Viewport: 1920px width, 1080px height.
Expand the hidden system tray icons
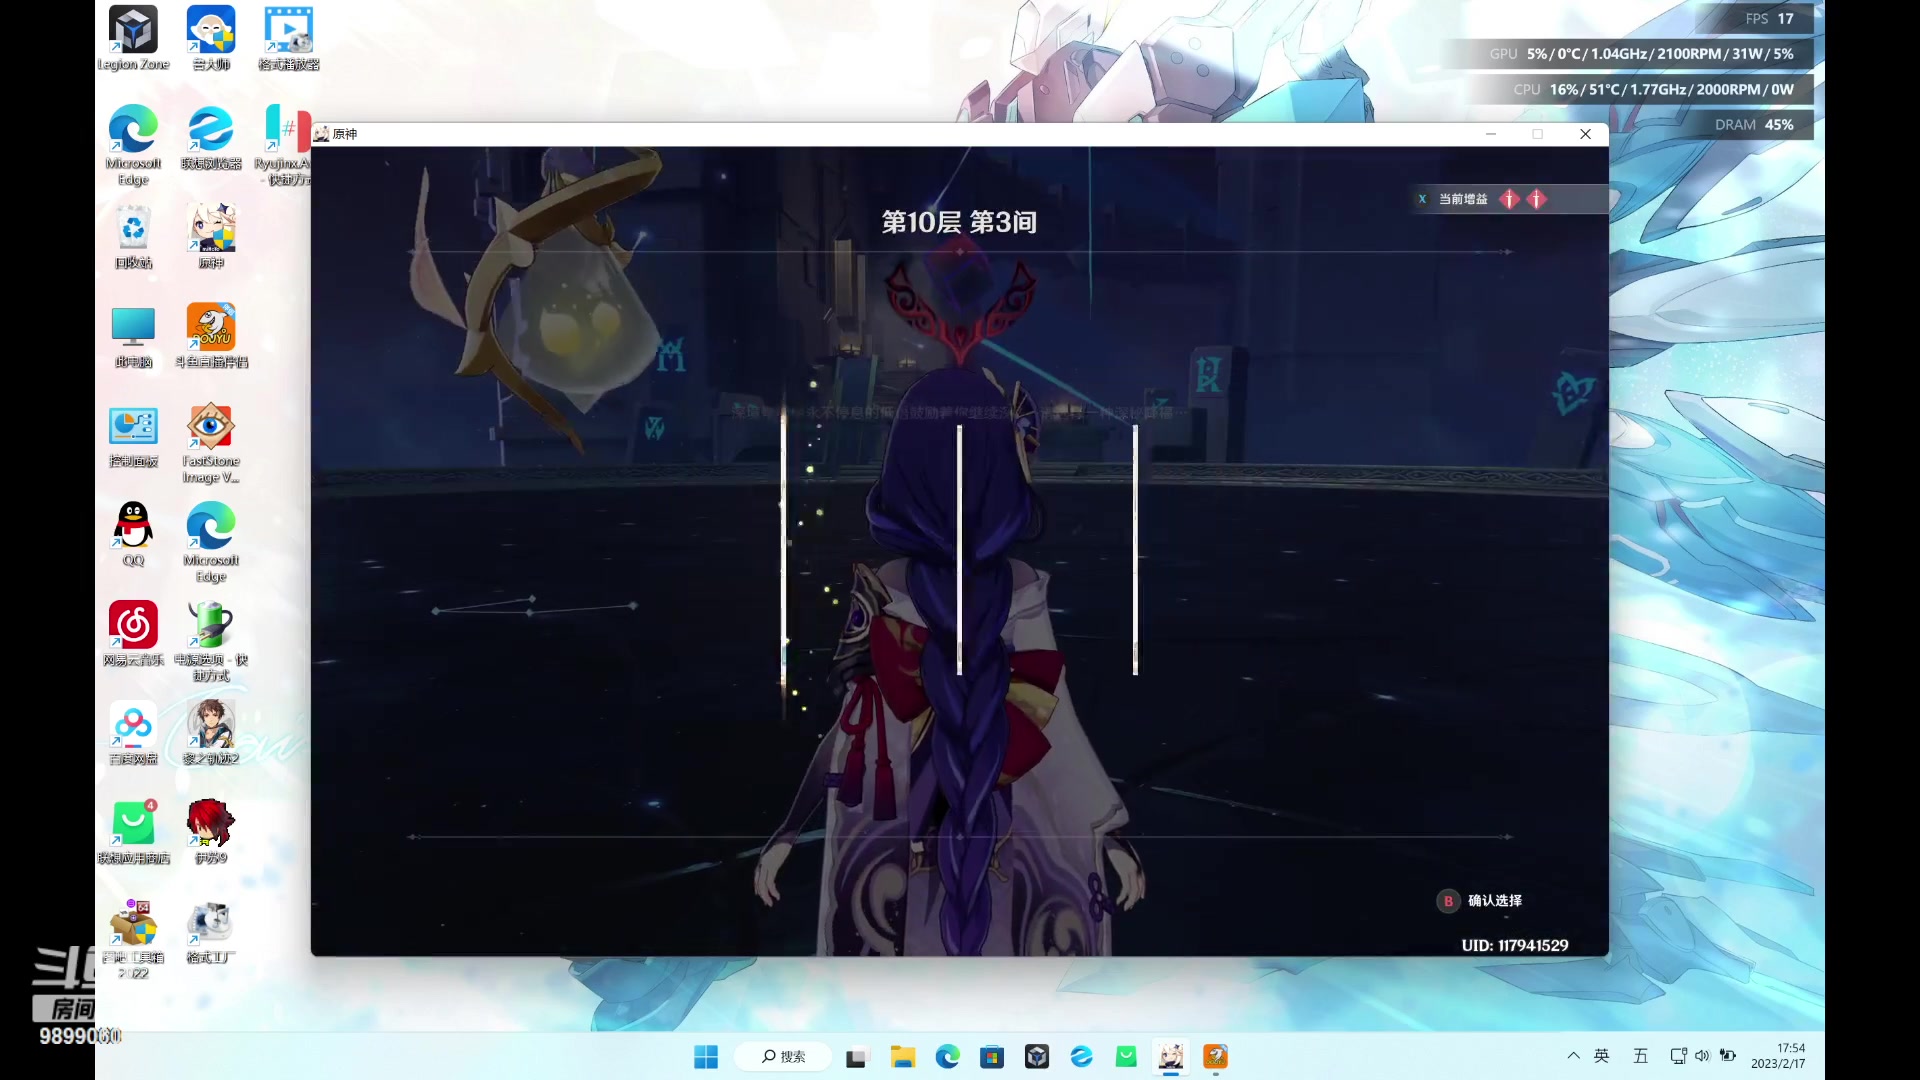[1573, 1056]
